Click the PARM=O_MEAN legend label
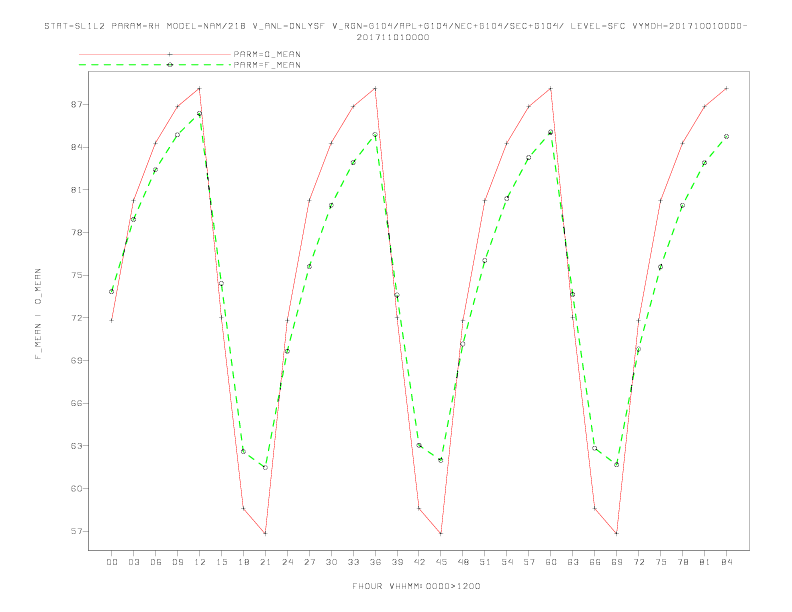 click(x=267, y=54)
